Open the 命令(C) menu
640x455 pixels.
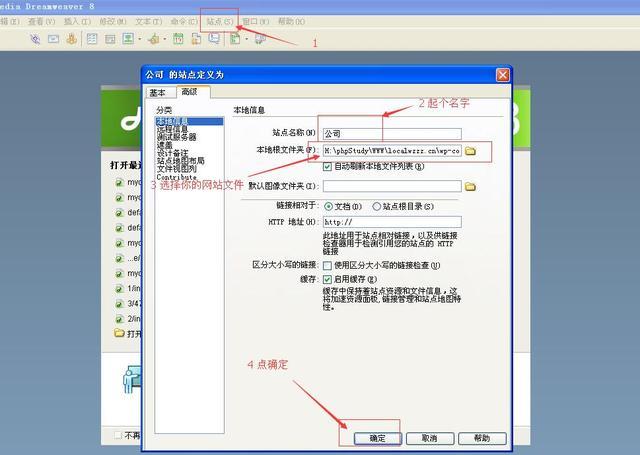pos(184,21)
